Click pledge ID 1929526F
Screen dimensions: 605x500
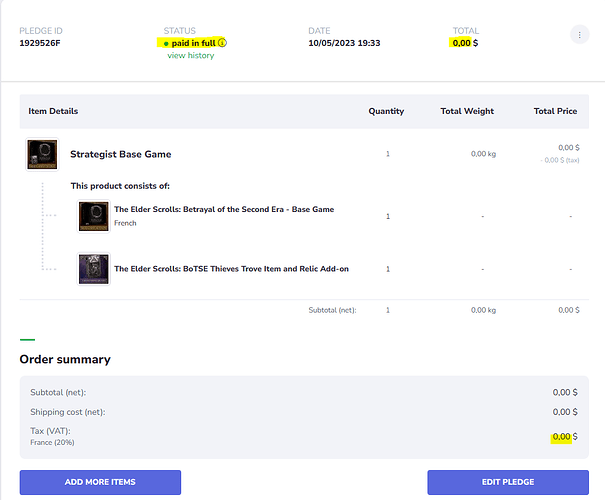tap(40, 43)
